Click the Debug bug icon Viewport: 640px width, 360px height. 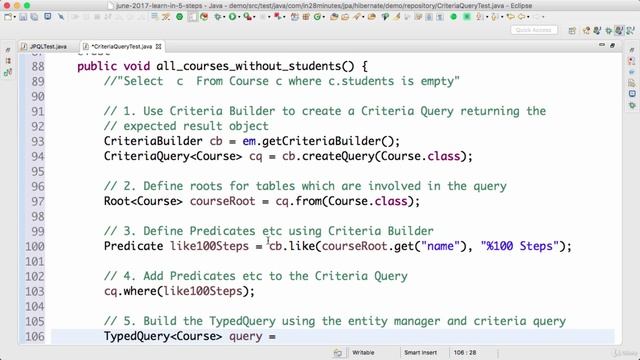click(218, 17)
